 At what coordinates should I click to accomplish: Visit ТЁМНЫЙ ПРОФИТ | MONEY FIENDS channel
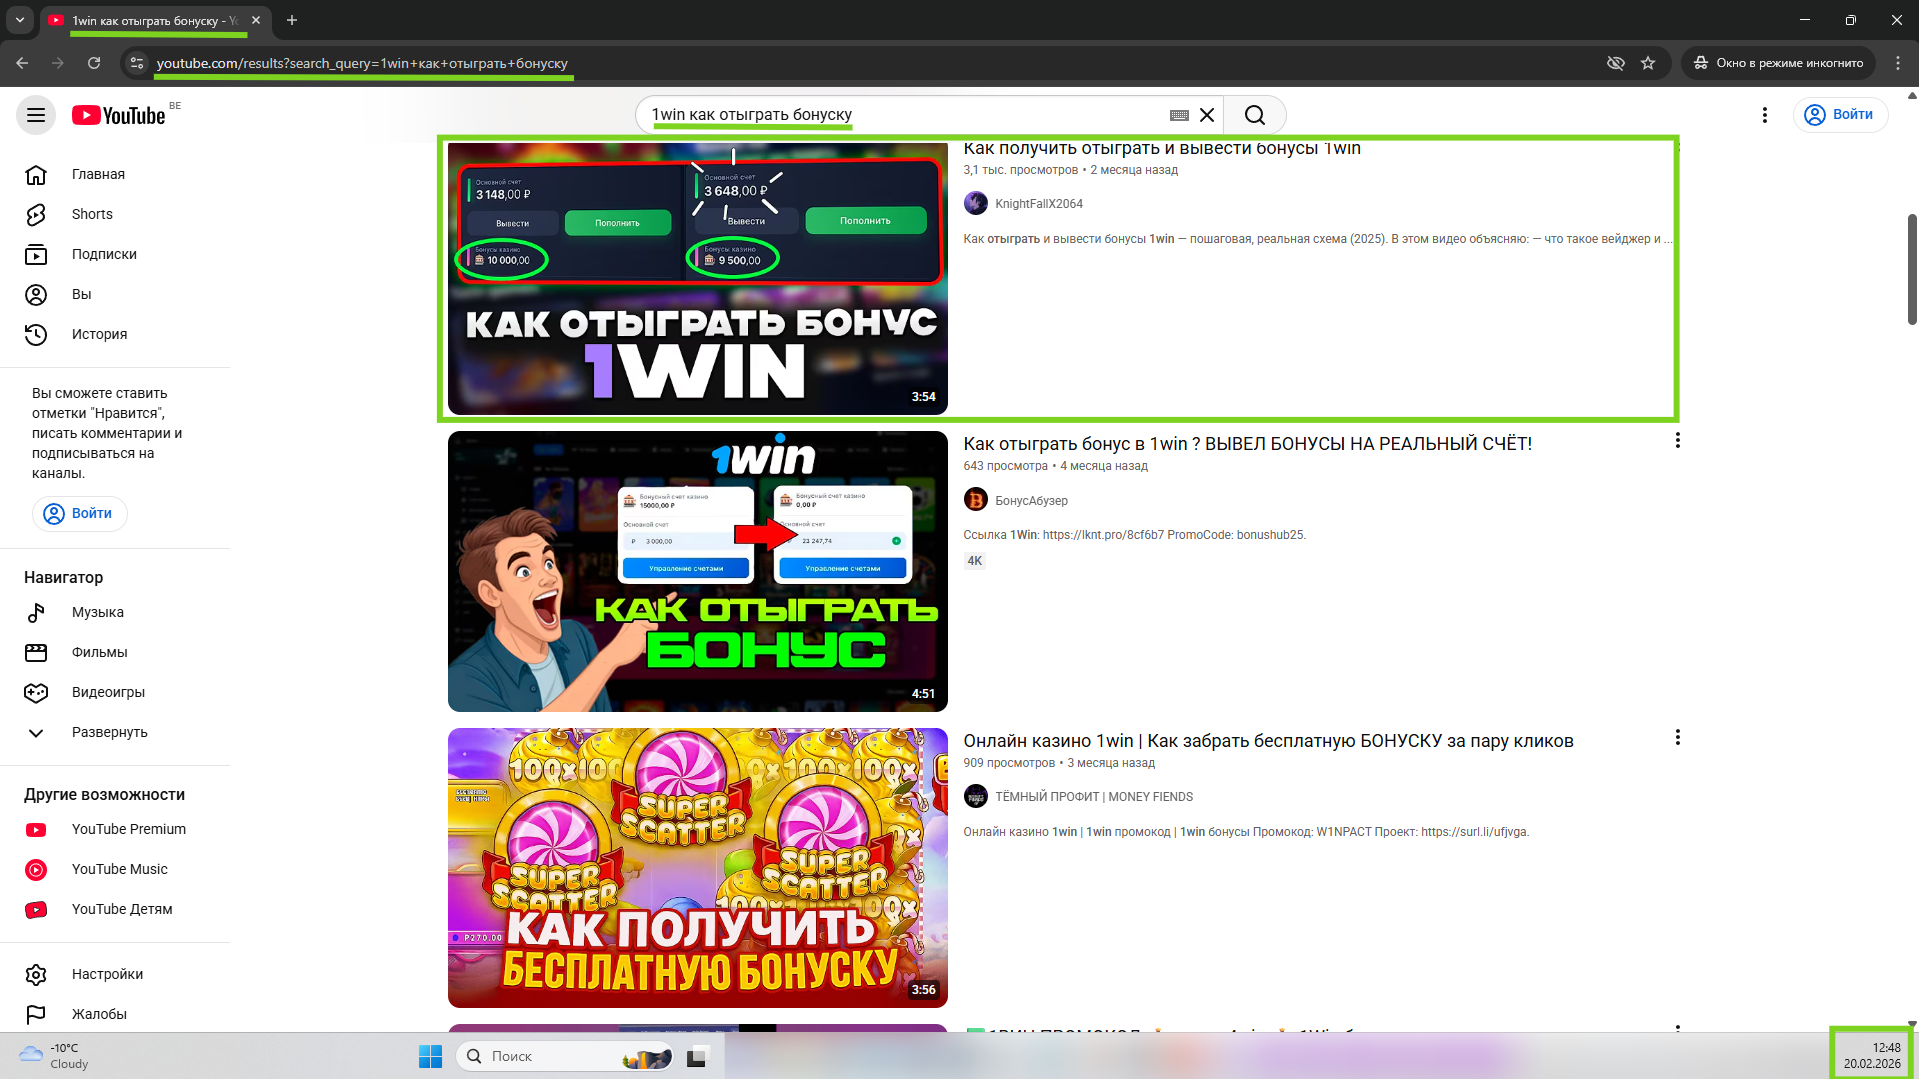1093,797
